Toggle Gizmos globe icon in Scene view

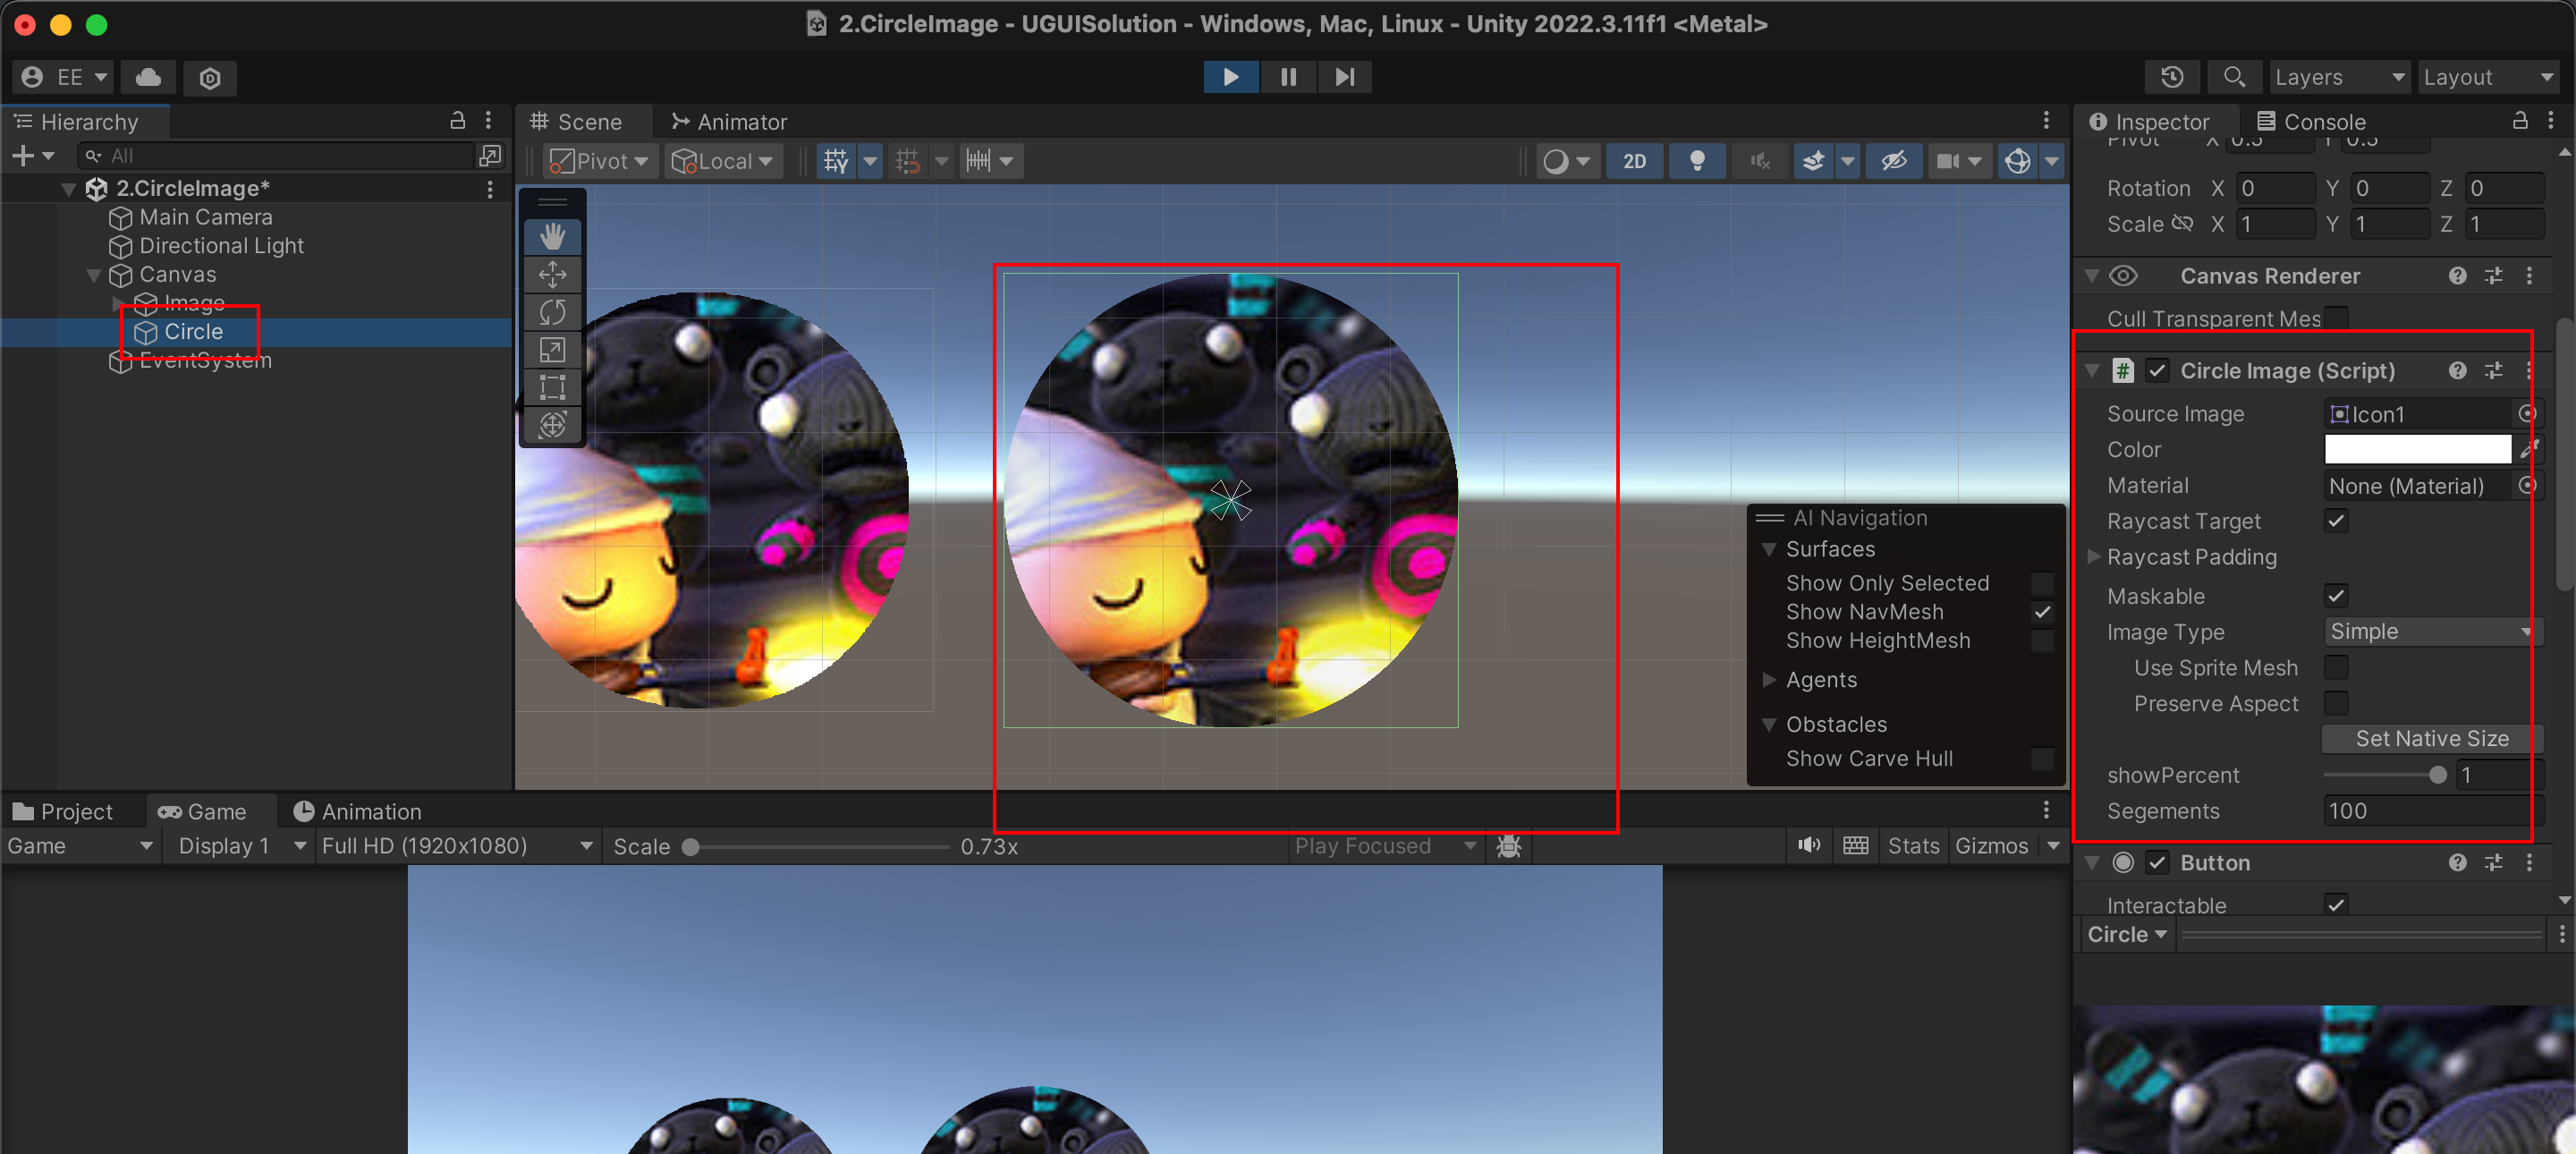pos(2018,161)
